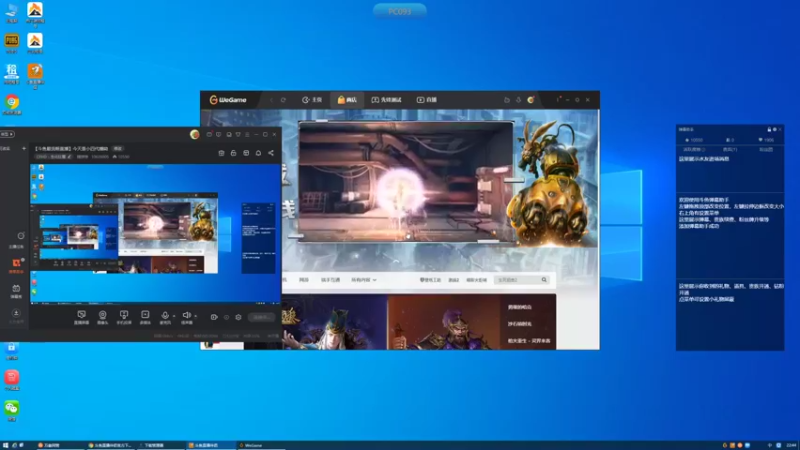Expand the microphone options arrow
Screen dimensions: 800x450
(x=174, y=316)
